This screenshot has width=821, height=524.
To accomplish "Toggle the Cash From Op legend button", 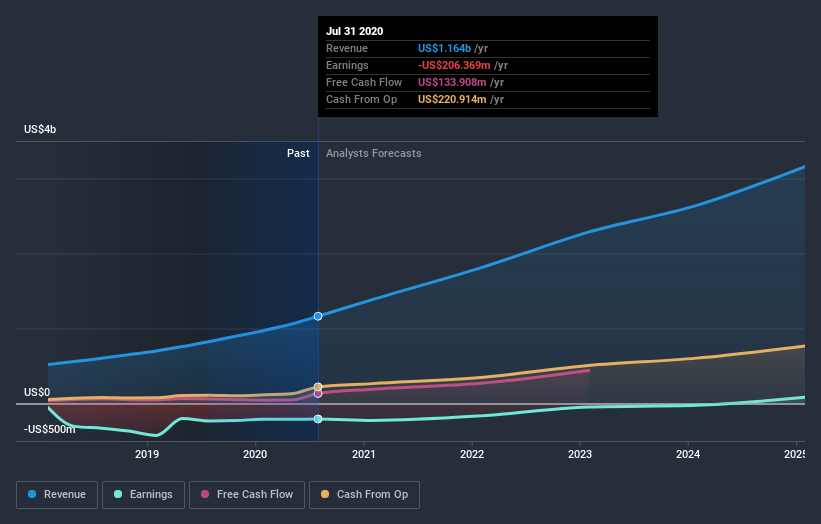I will (x=364, y=495).
